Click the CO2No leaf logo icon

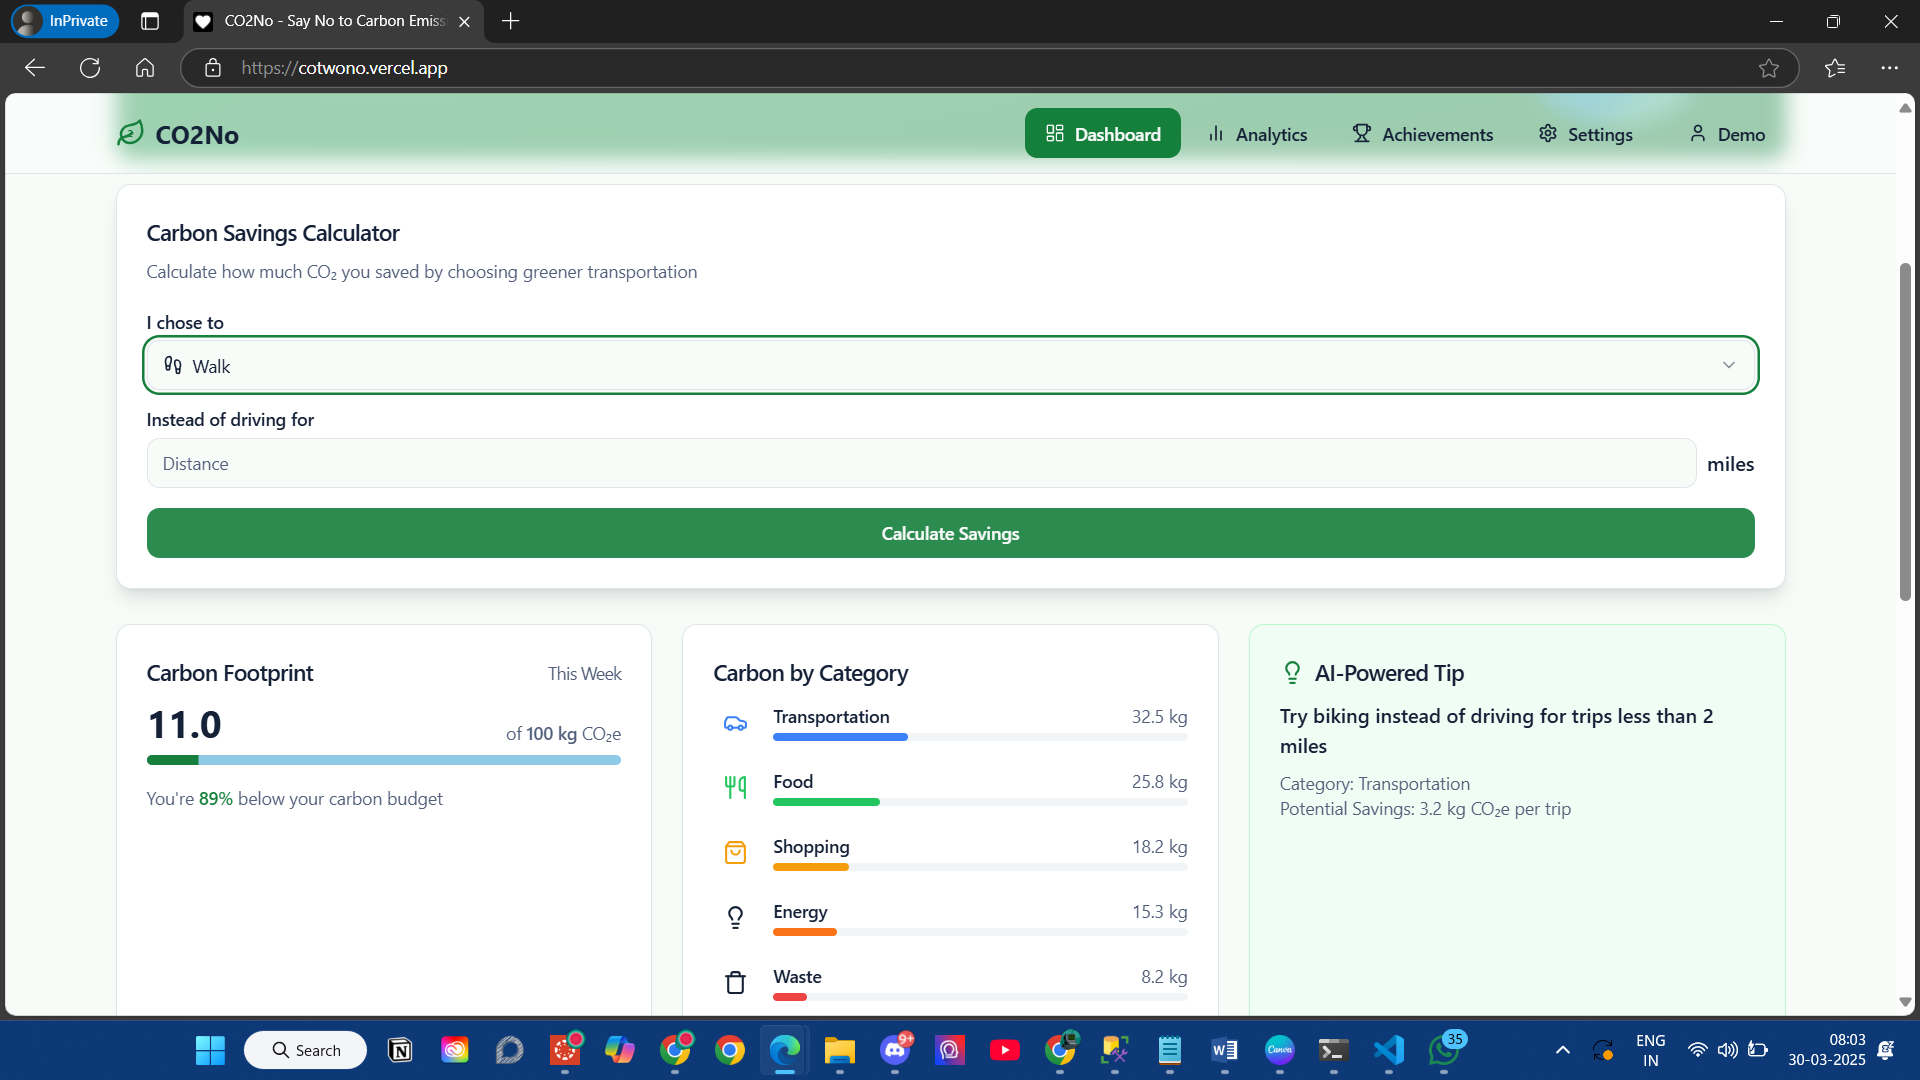coord(131,133)
